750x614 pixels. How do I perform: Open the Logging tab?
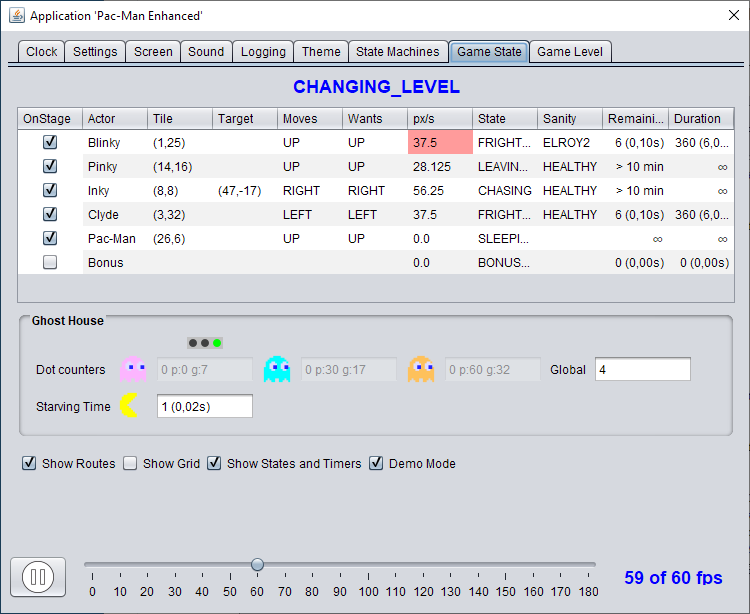(263, 52)
